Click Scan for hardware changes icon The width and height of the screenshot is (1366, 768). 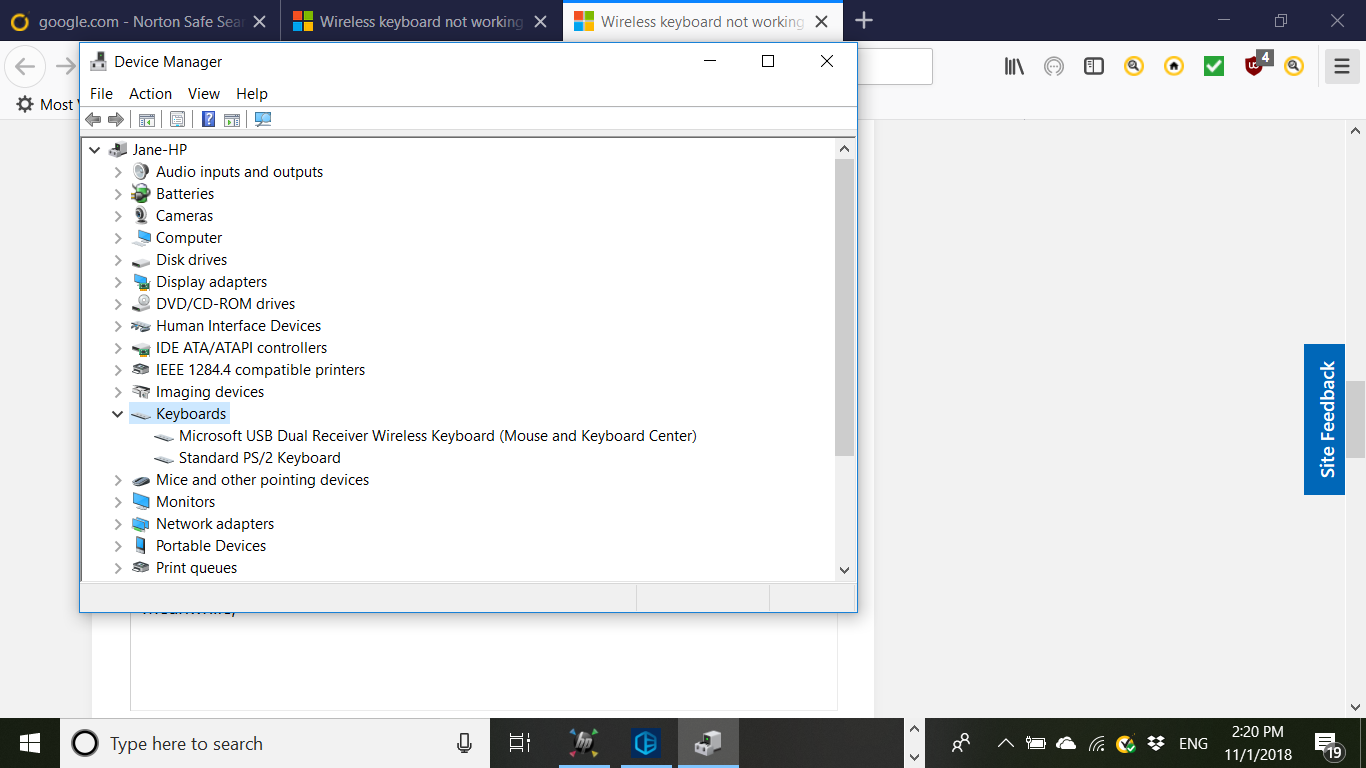pyautogui.click(x=263, y=119)
